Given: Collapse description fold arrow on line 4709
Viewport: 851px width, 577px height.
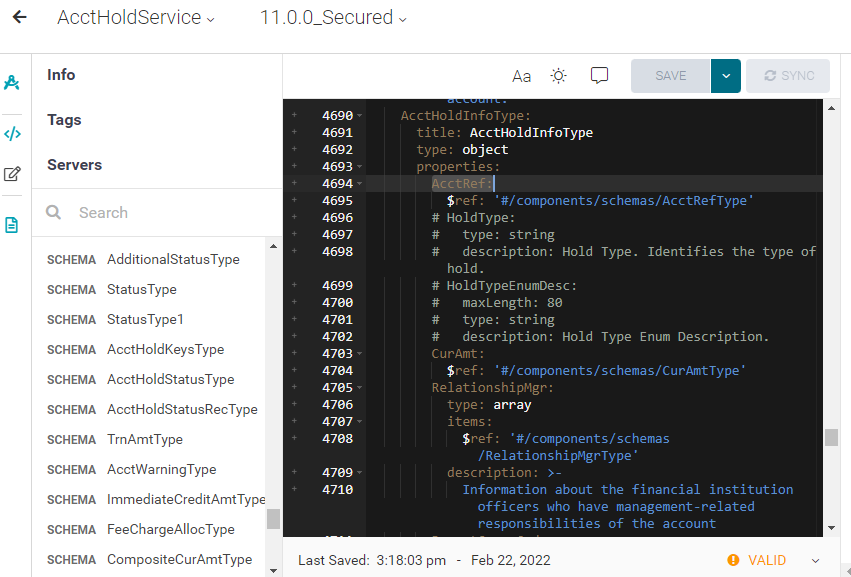Looking at the screenshot, I should tap(360, 473).
